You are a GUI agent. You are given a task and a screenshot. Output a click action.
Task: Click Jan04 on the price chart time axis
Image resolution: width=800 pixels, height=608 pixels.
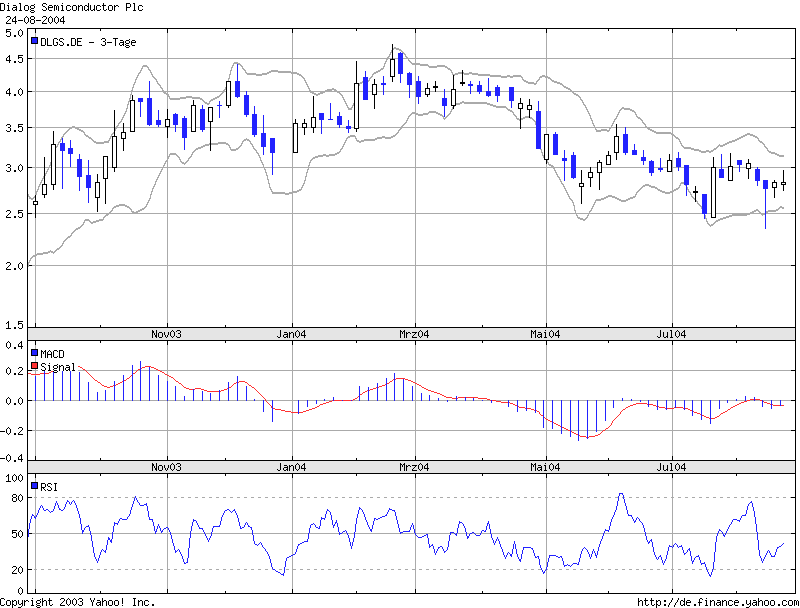click(x=291, y=333)
